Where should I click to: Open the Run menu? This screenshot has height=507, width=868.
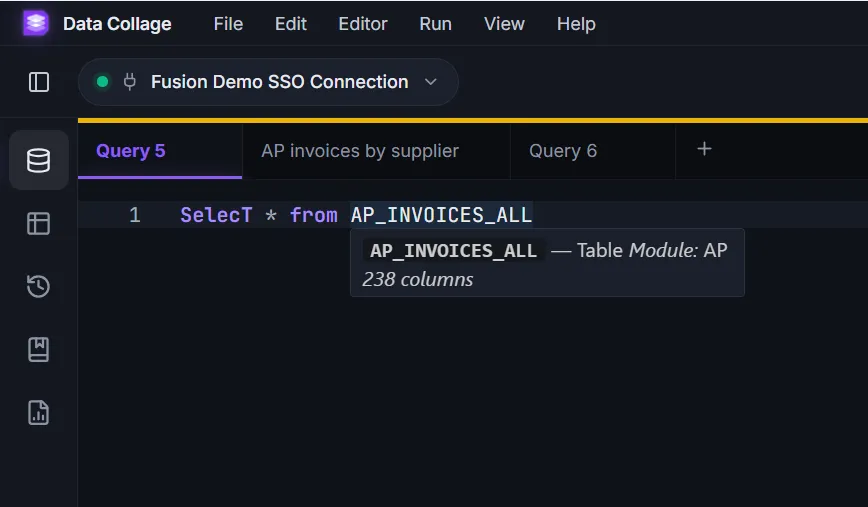coord(435,24)
